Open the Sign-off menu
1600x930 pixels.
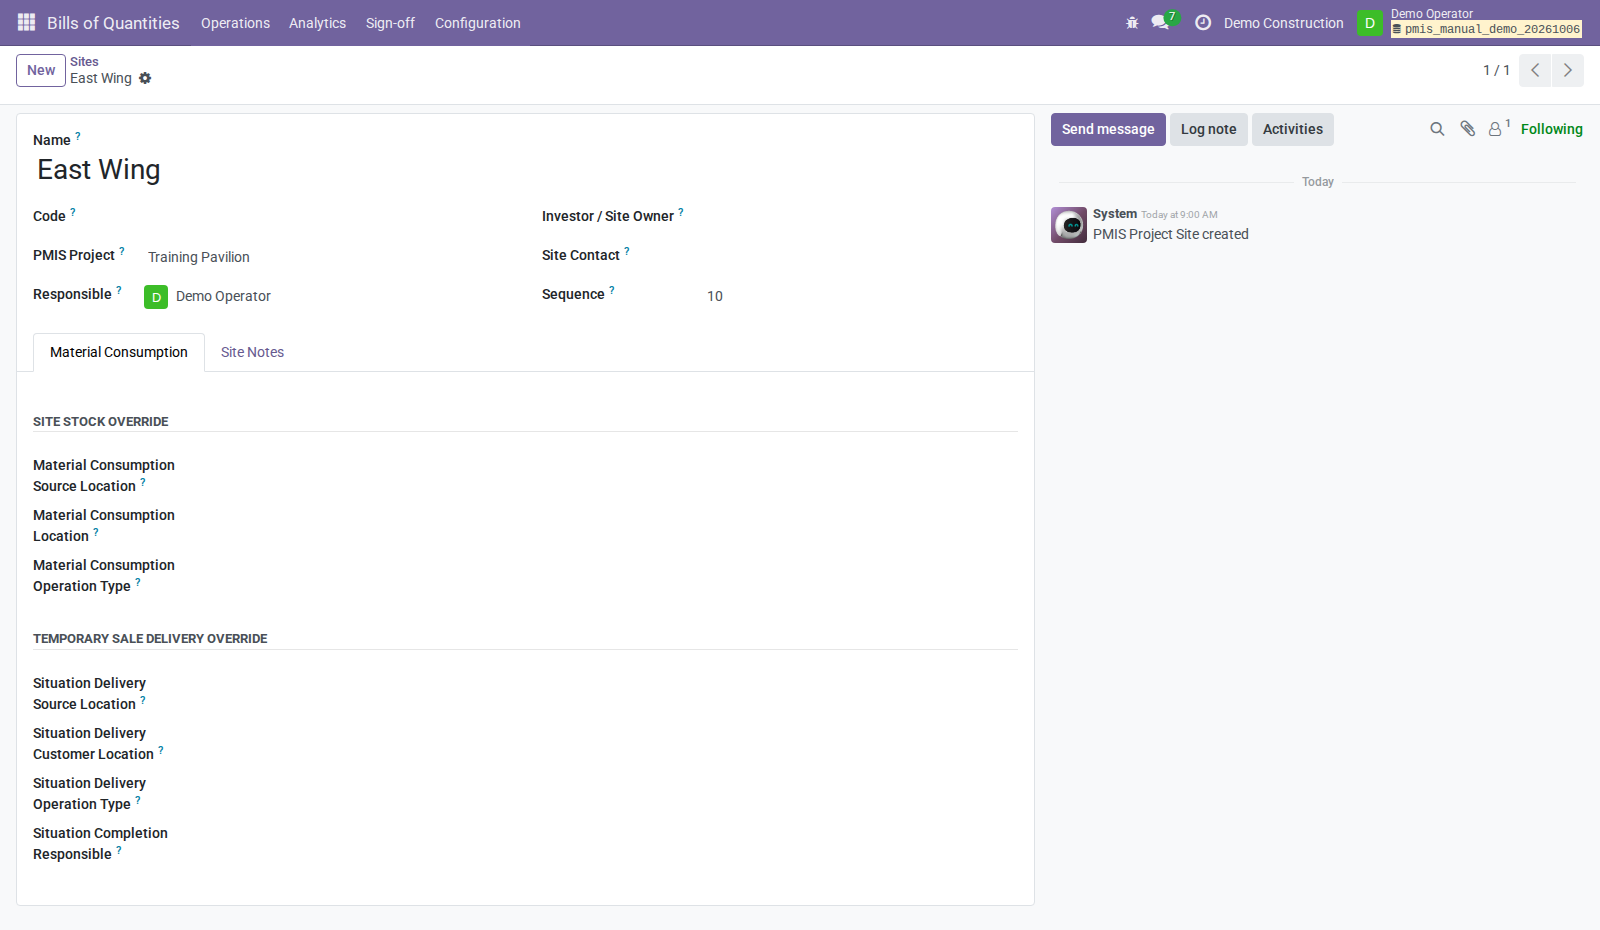tap(390, 22)
